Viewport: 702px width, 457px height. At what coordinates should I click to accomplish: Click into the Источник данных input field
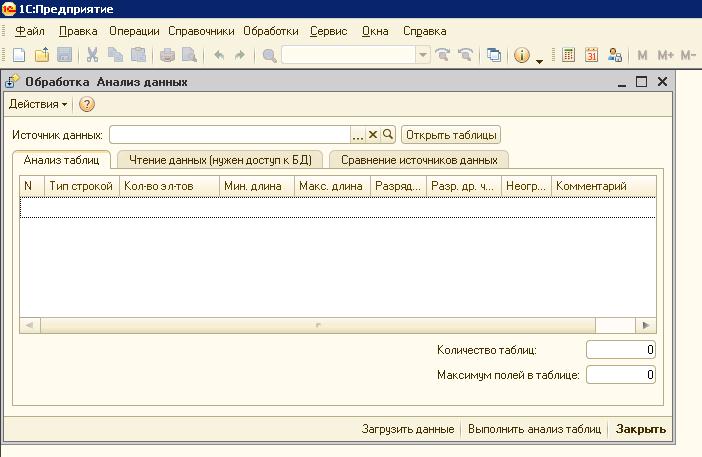(229, 135)
